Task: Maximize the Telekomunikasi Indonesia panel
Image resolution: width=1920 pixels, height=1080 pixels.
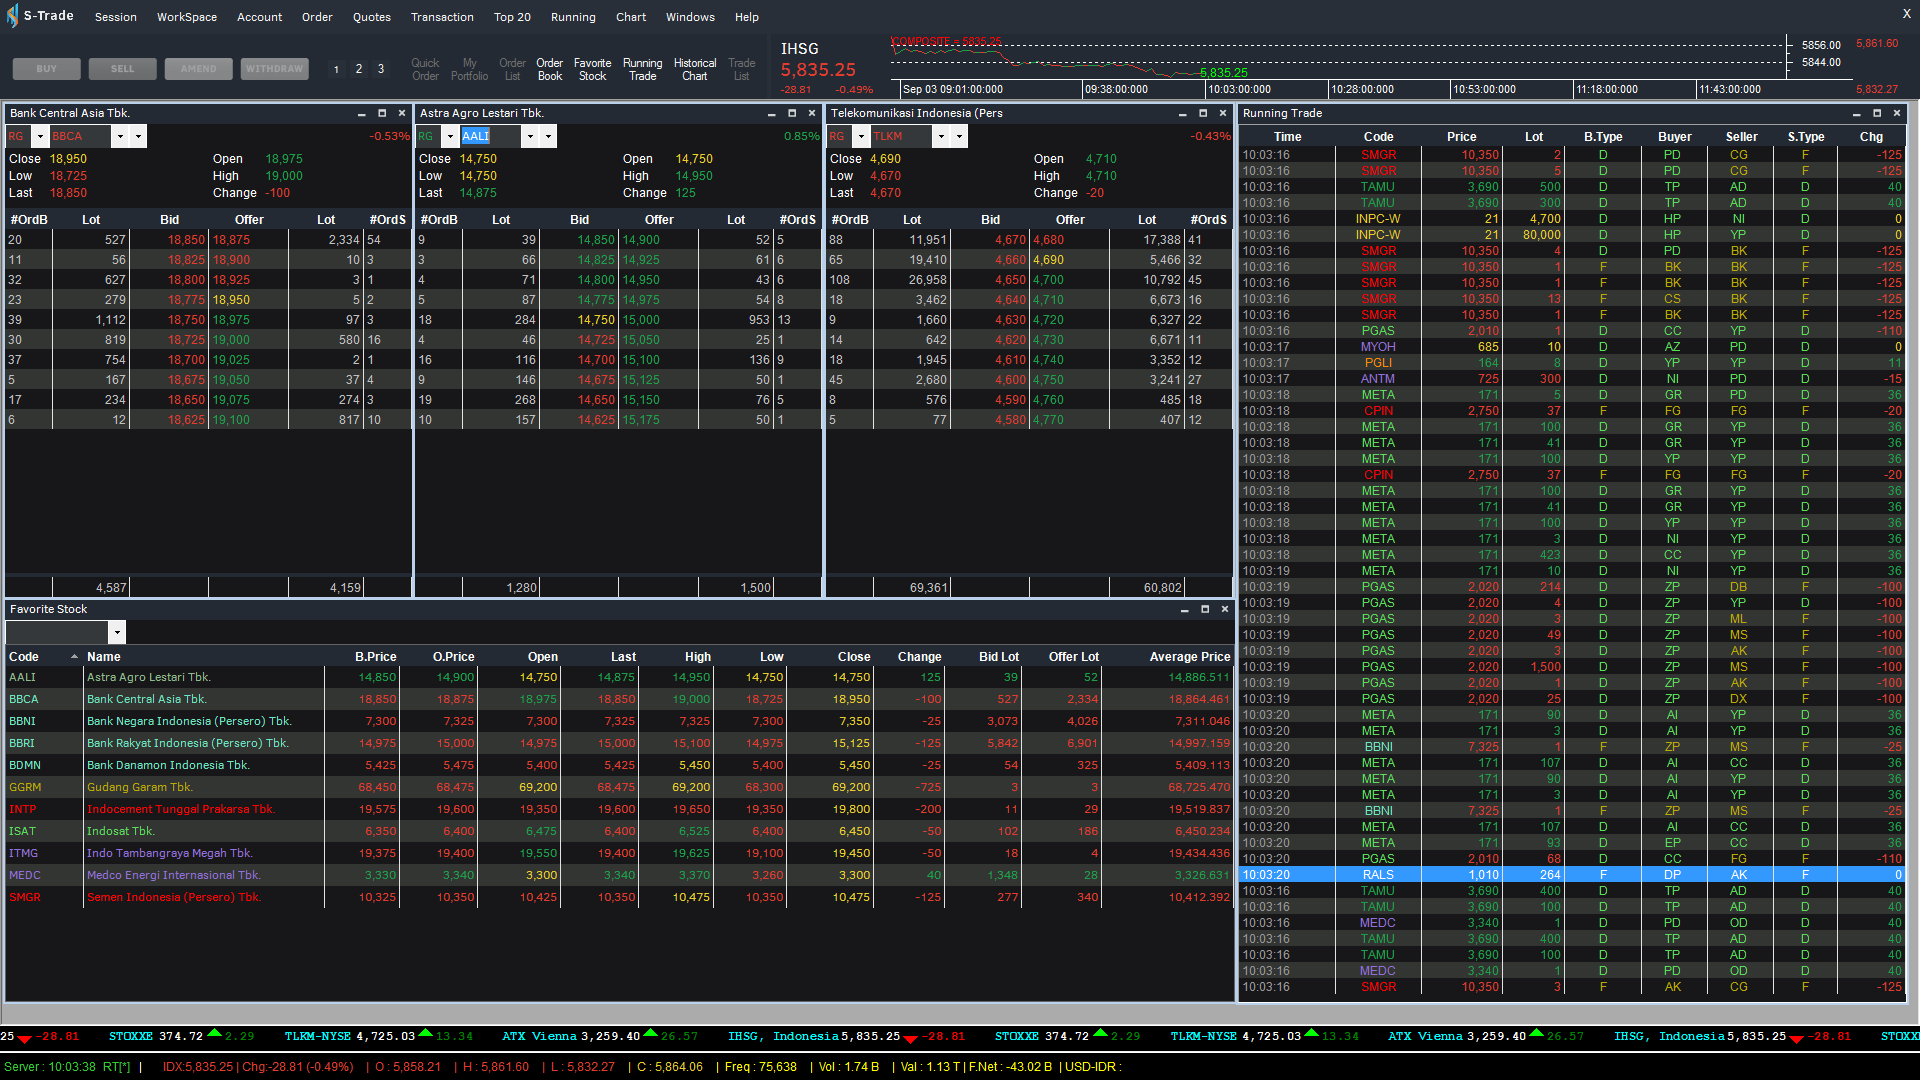Action: [x=1203, y=113]
